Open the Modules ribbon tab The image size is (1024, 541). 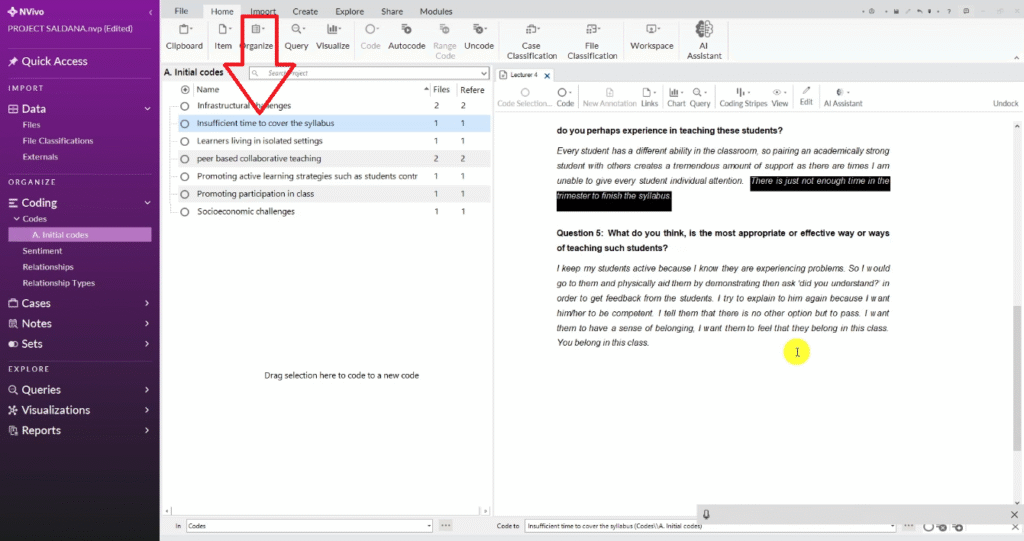pyautogui.click(x=435, y=11)
